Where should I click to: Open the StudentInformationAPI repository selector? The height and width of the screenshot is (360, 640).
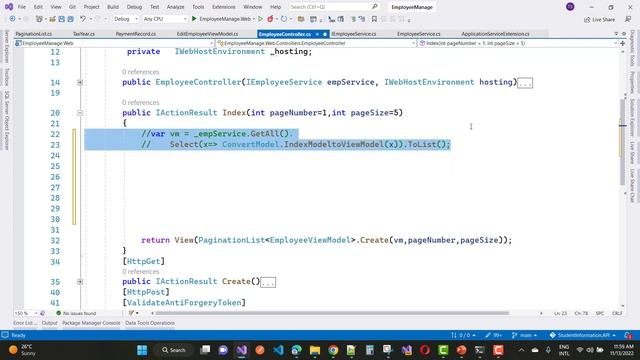[582, 335]
